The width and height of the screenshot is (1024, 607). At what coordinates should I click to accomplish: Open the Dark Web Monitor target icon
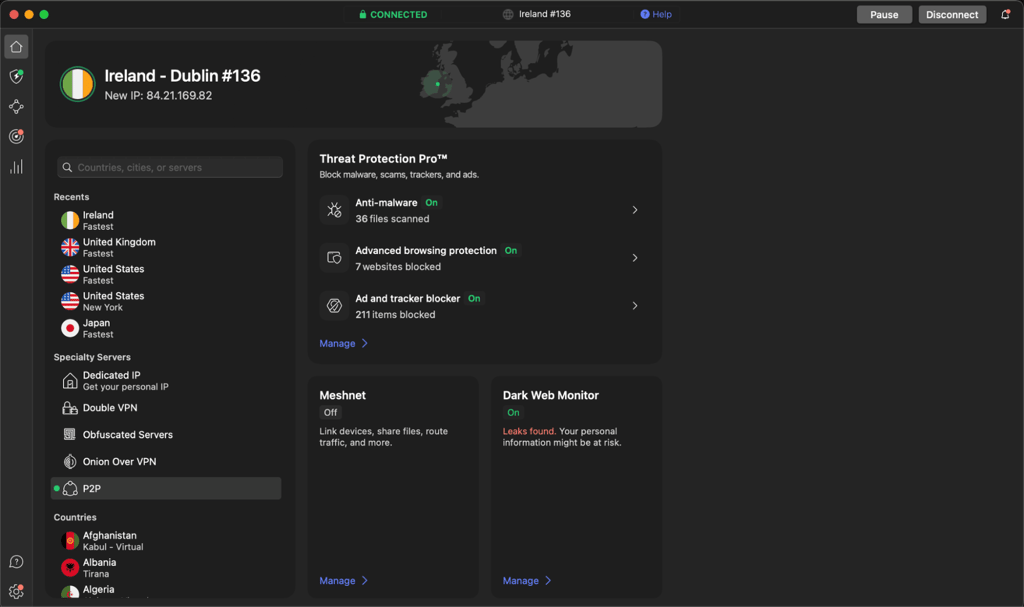[16, 137]
